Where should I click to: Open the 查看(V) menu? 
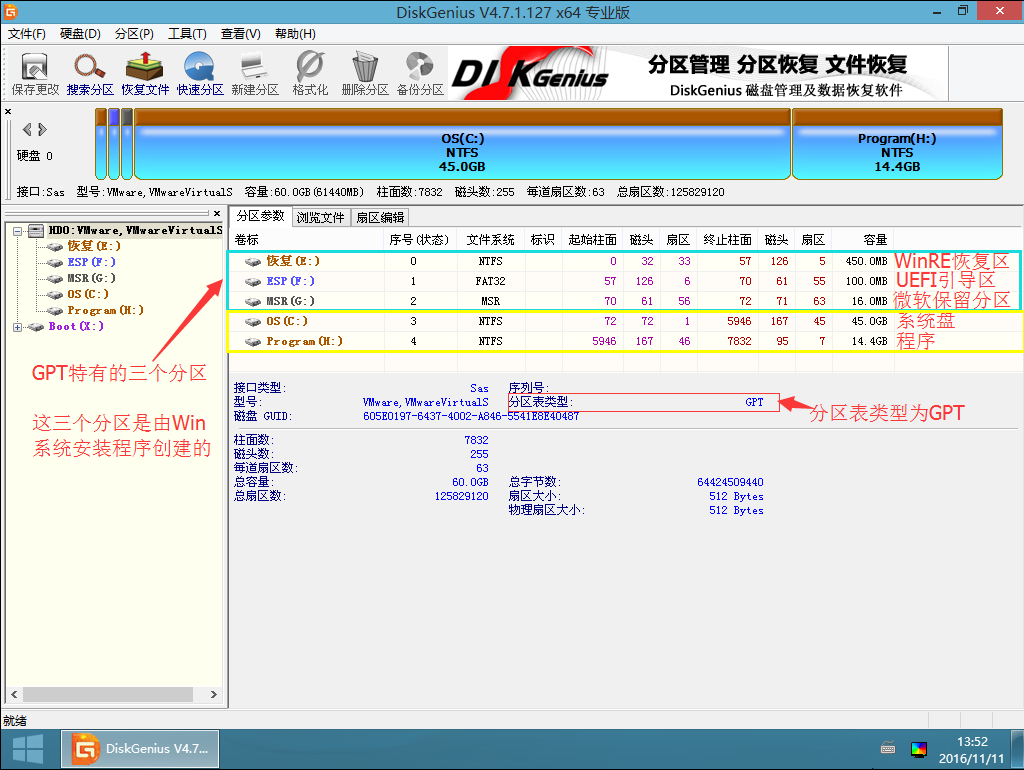pyautogui.click(x=240, y=34)
